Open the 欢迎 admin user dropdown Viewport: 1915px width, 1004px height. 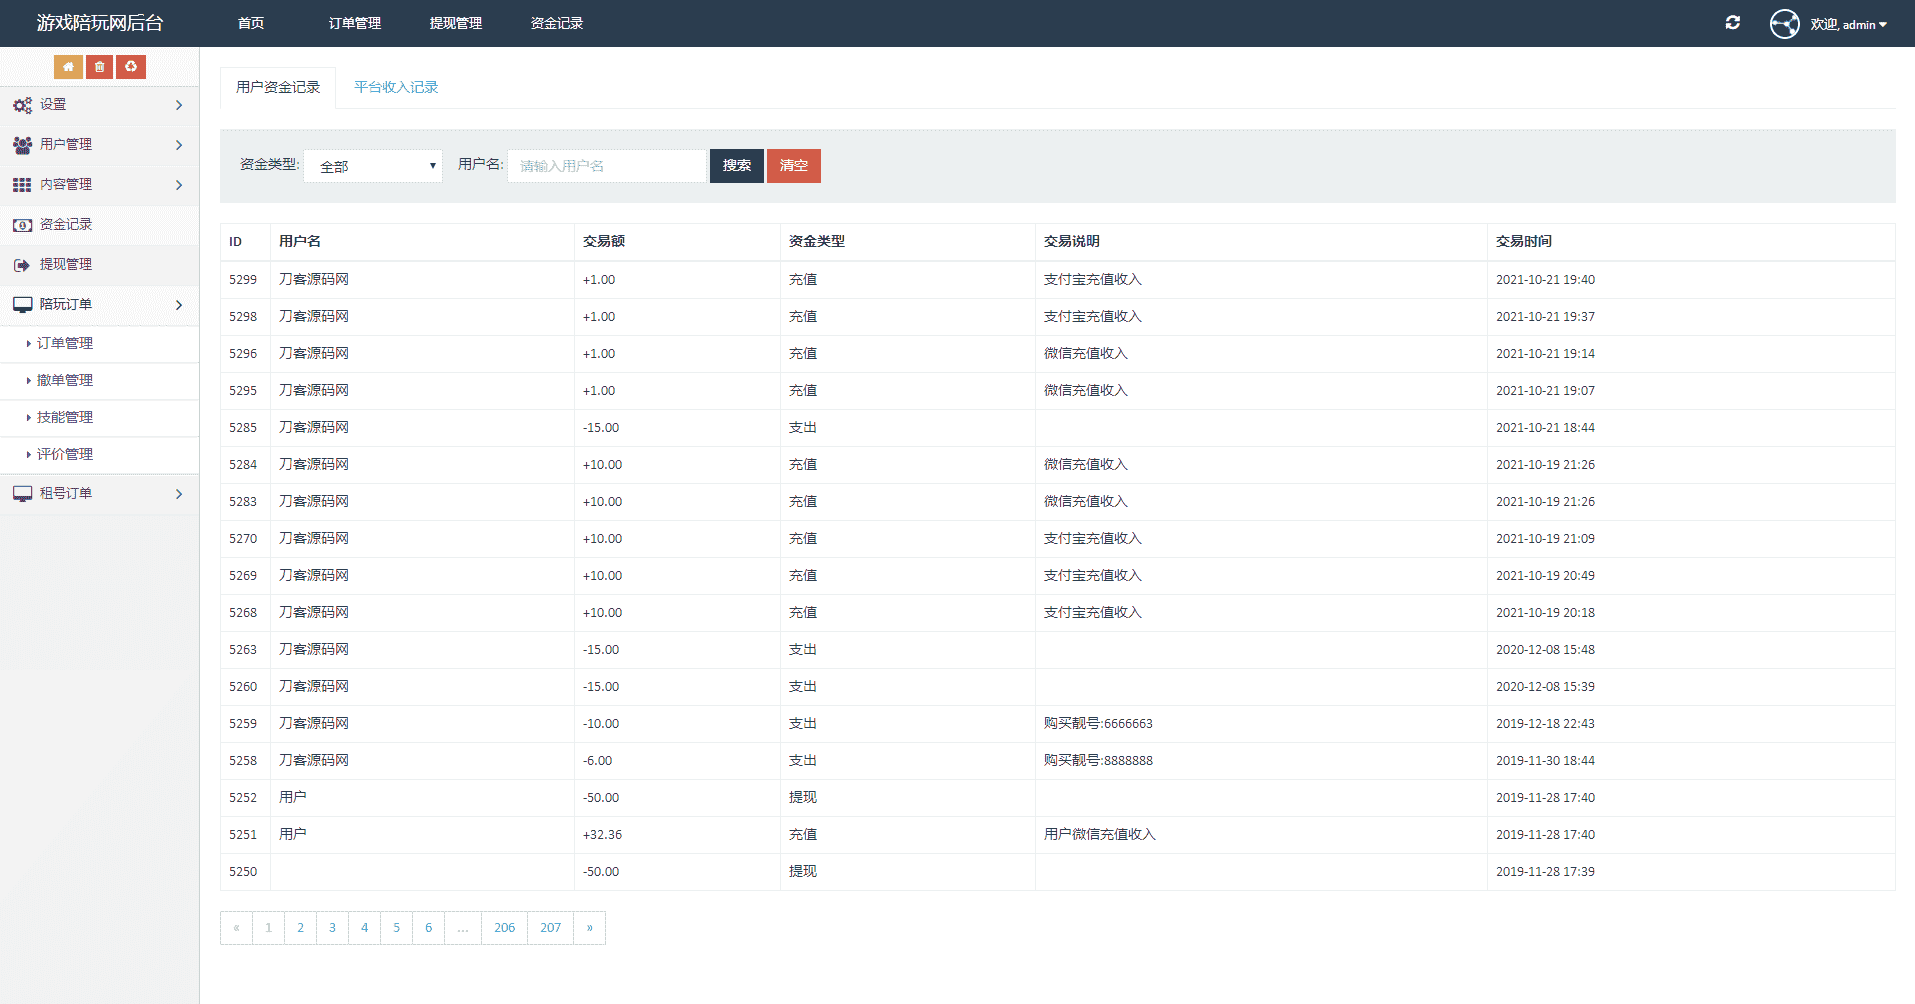(x=1848, y=24)
